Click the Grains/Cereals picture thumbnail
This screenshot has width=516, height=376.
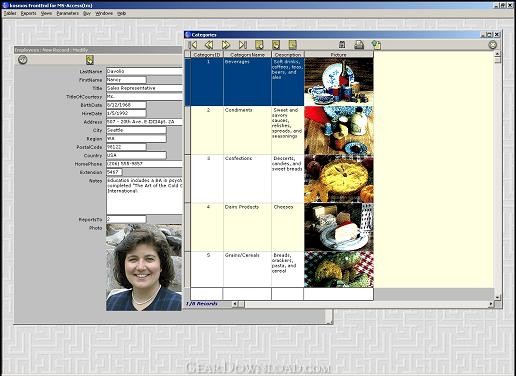339,269
